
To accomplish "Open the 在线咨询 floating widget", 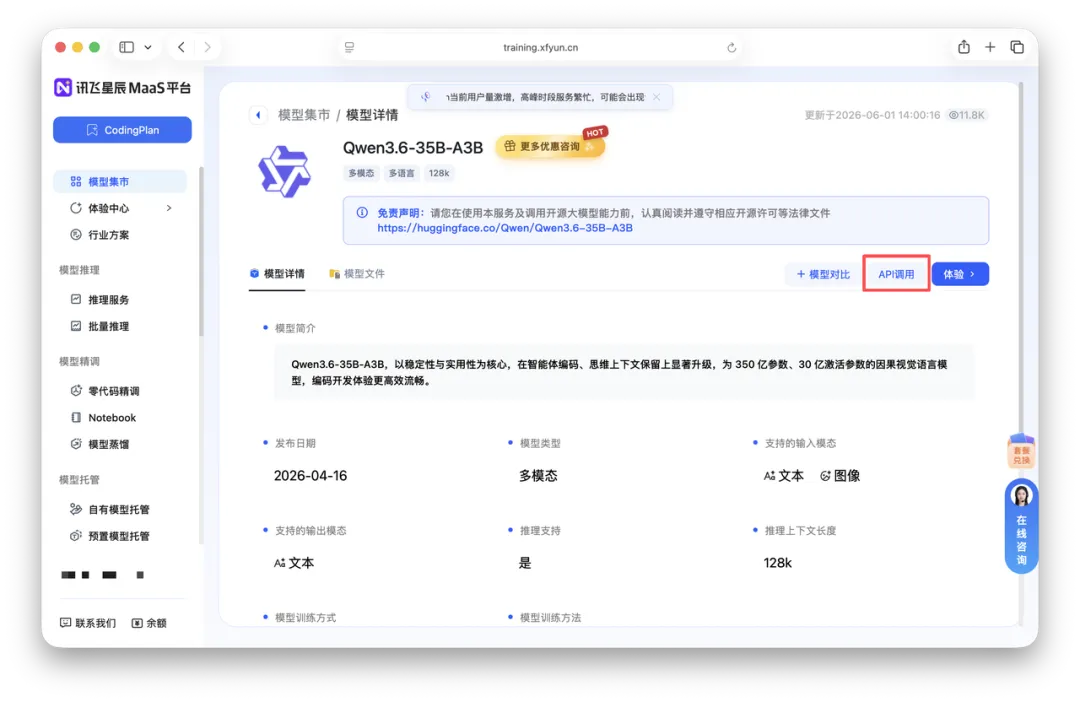I will tap(1021, 526).
